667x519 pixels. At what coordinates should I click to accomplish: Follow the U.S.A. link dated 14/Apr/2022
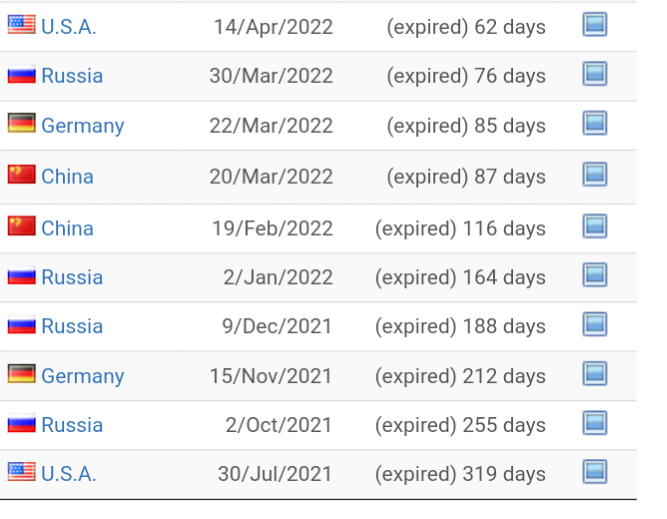[69, 27]
